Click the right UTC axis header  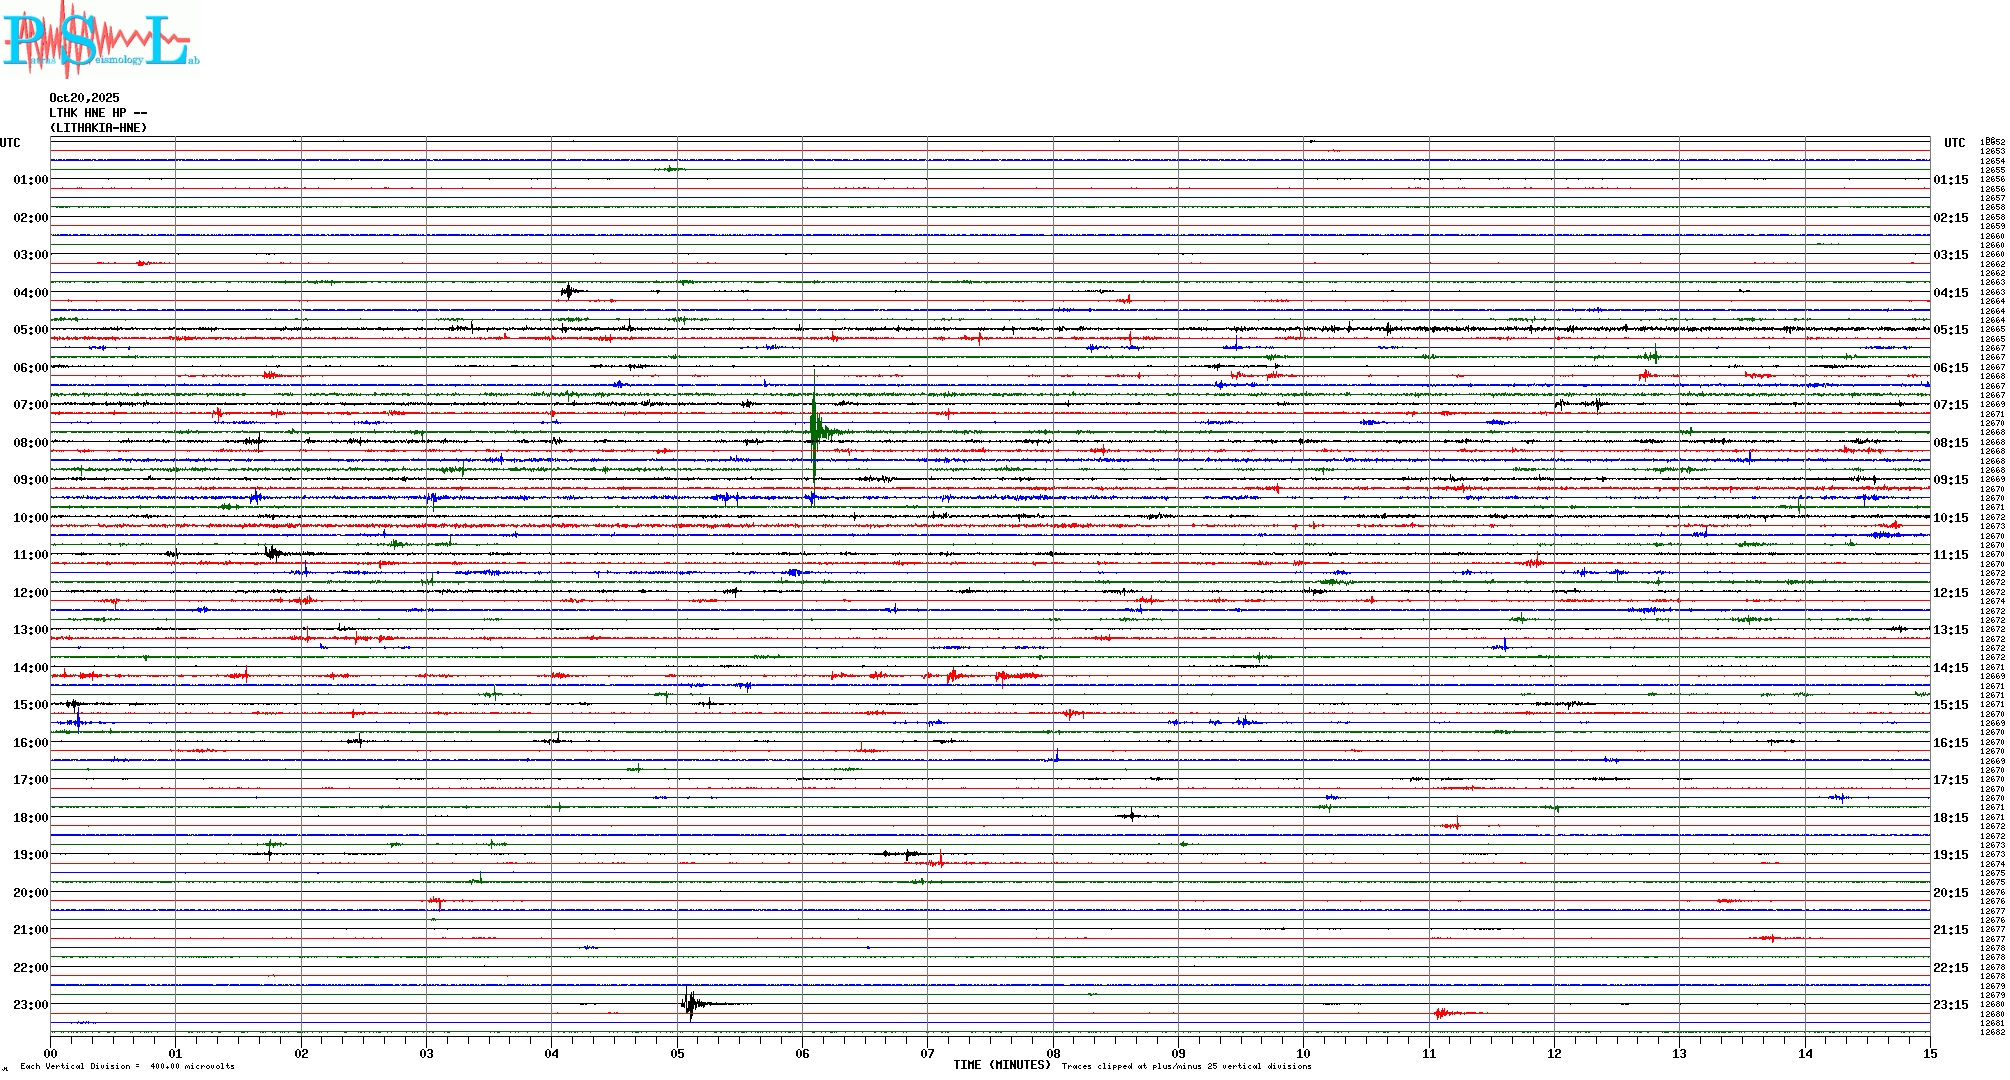pyautogui.click(x=1954, y=143)
